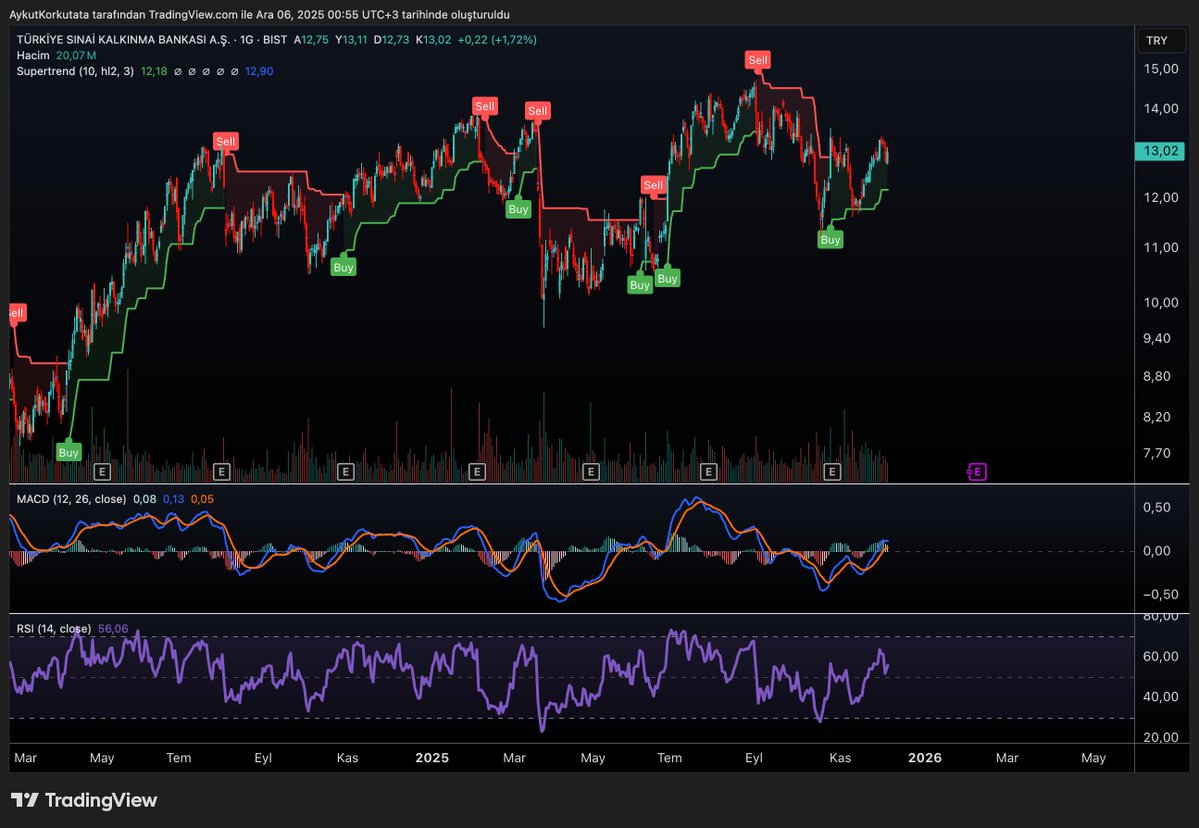Click the Hacim volume legend
This screenshot has height=828, width=1199.
[33, 56]
